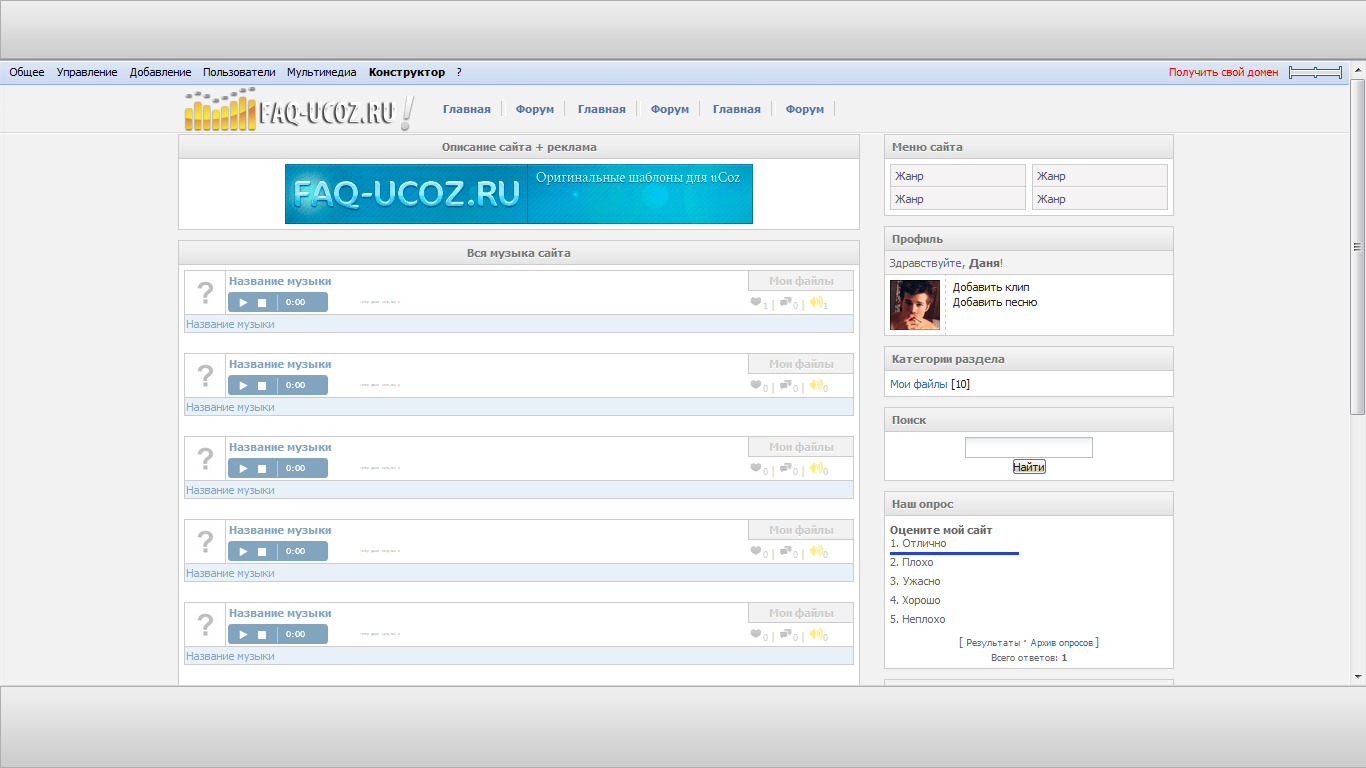Play the first track in the music list
Viewport: 1366px width, 768px height.
coord(243,302)
